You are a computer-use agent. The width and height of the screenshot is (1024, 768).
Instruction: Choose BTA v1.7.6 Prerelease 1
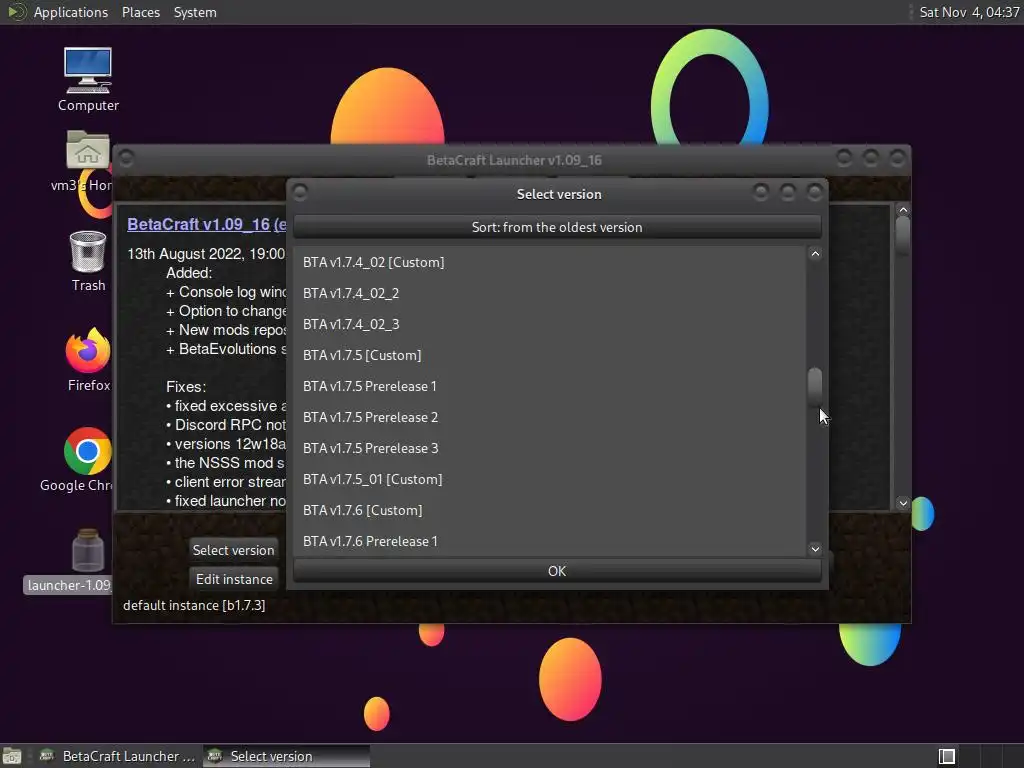(x=549, y=541)
